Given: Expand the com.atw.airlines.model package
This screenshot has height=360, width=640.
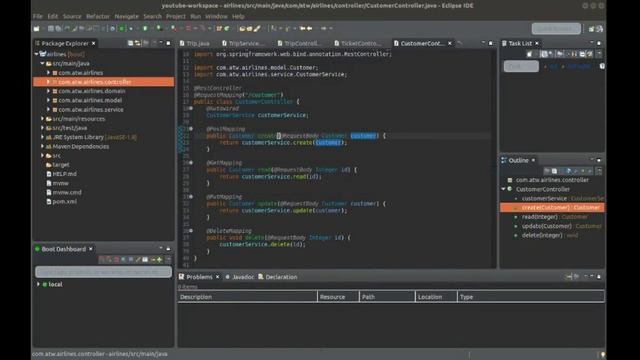Looking at the screenshot, I should coord(48,100).
